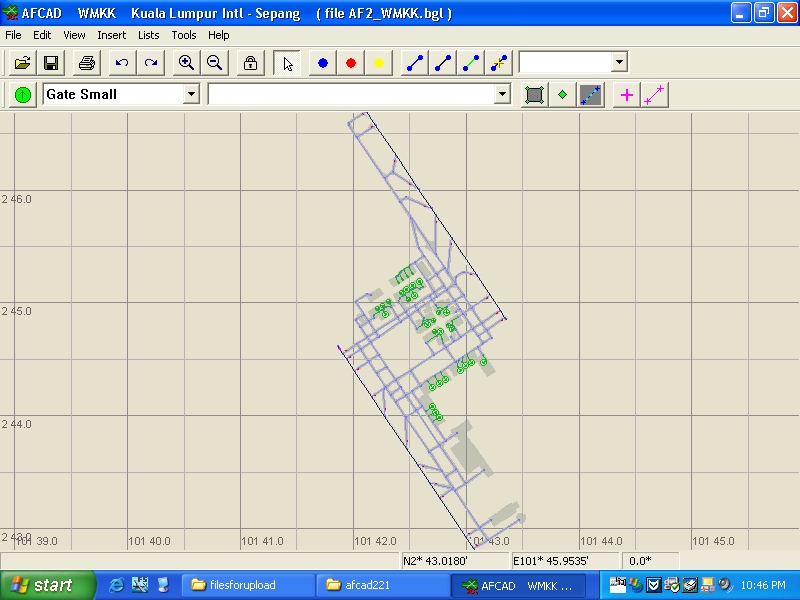The width and height of the screenshot is (800, 600).
Task: Undo the last edit
Action: [122, 63]
